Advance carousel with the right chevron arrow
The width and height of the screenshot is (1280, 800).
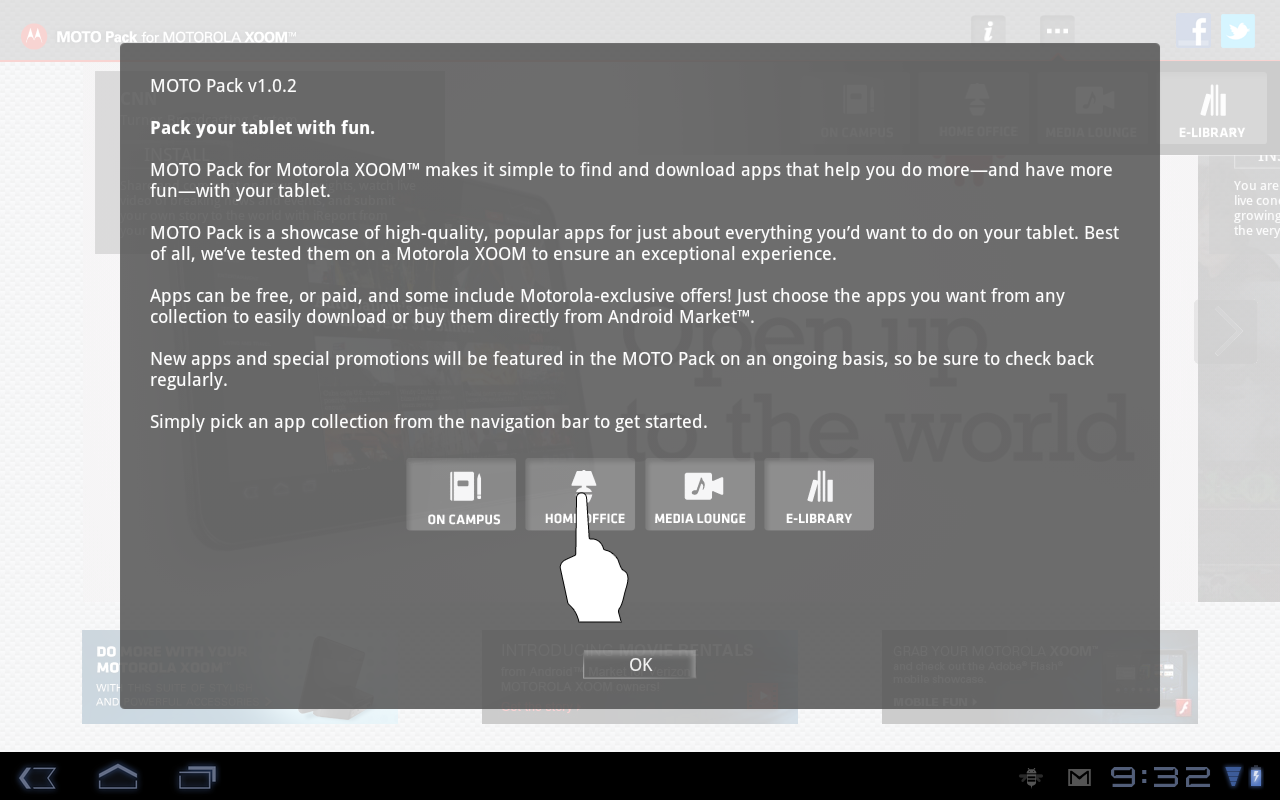[1226, 331]
